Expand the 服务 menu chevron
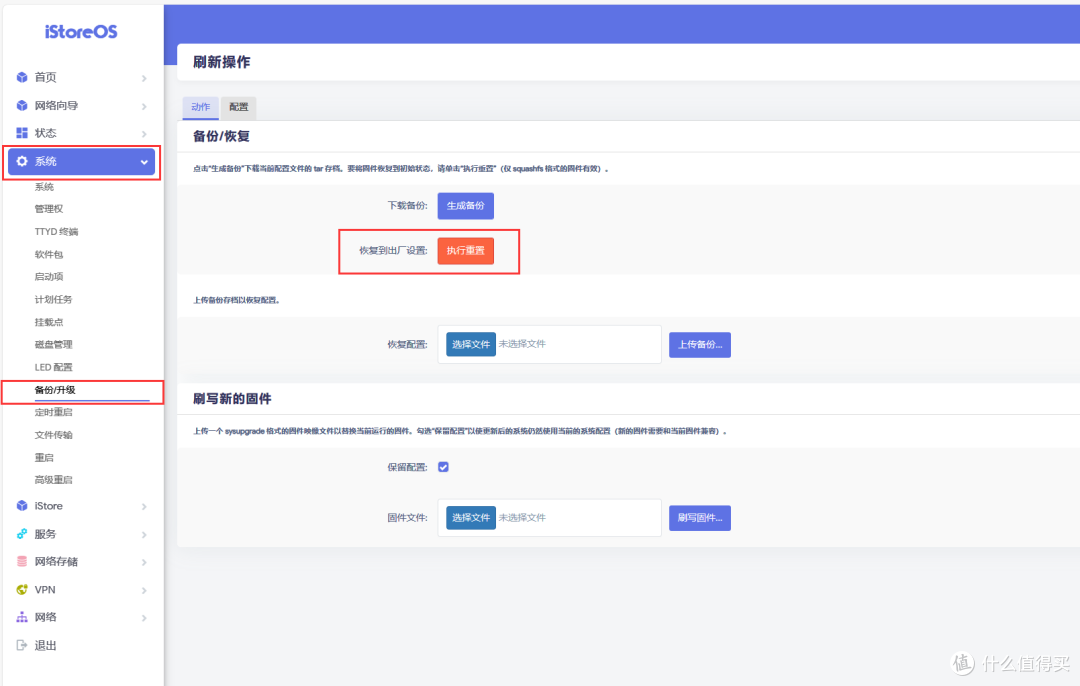The height and width of the screenshot is (686, 1080). (x=144, y=533)
